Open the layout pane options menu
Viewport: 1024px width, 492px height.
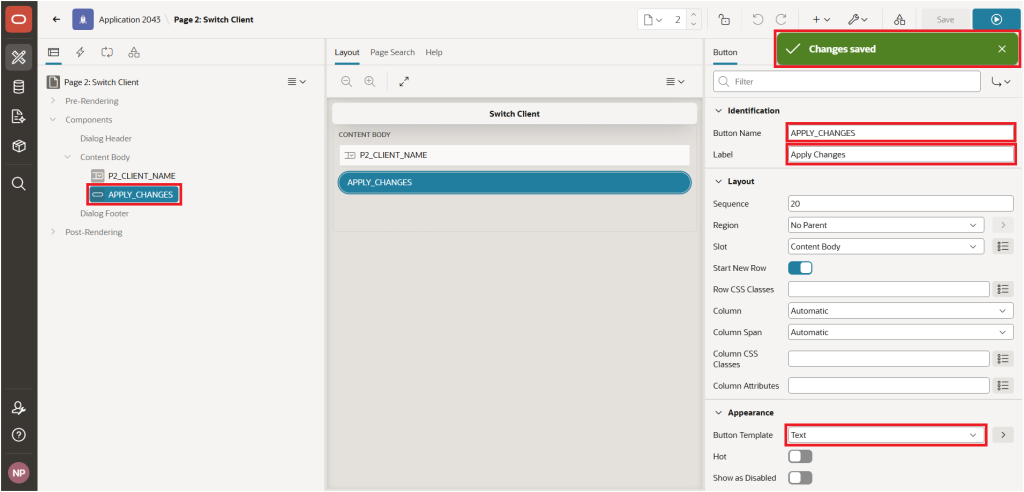click(675, 82)
